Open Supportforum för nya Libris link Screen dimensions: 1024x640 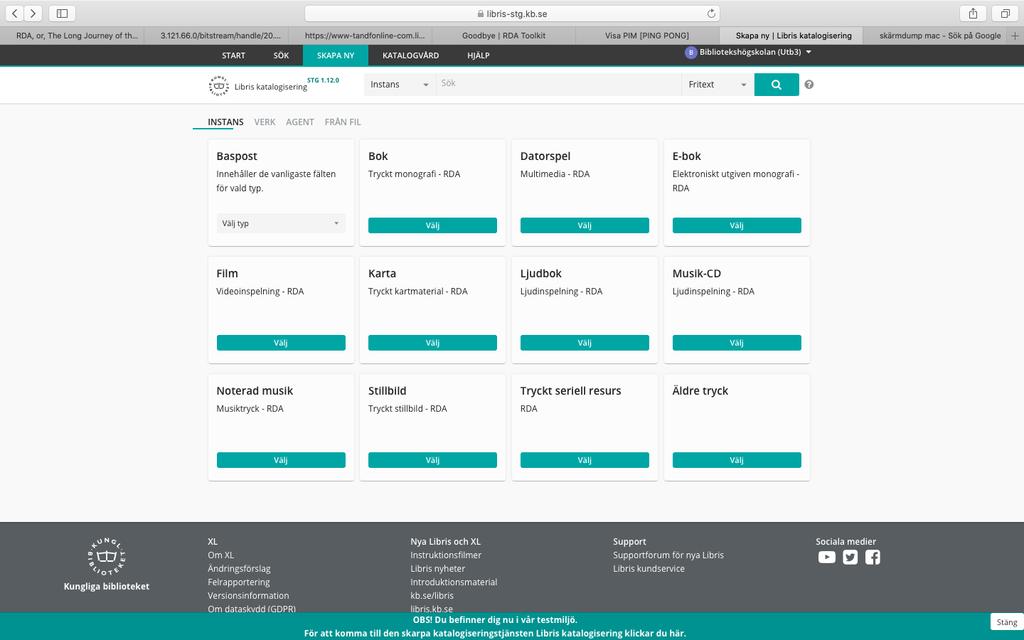668,555
